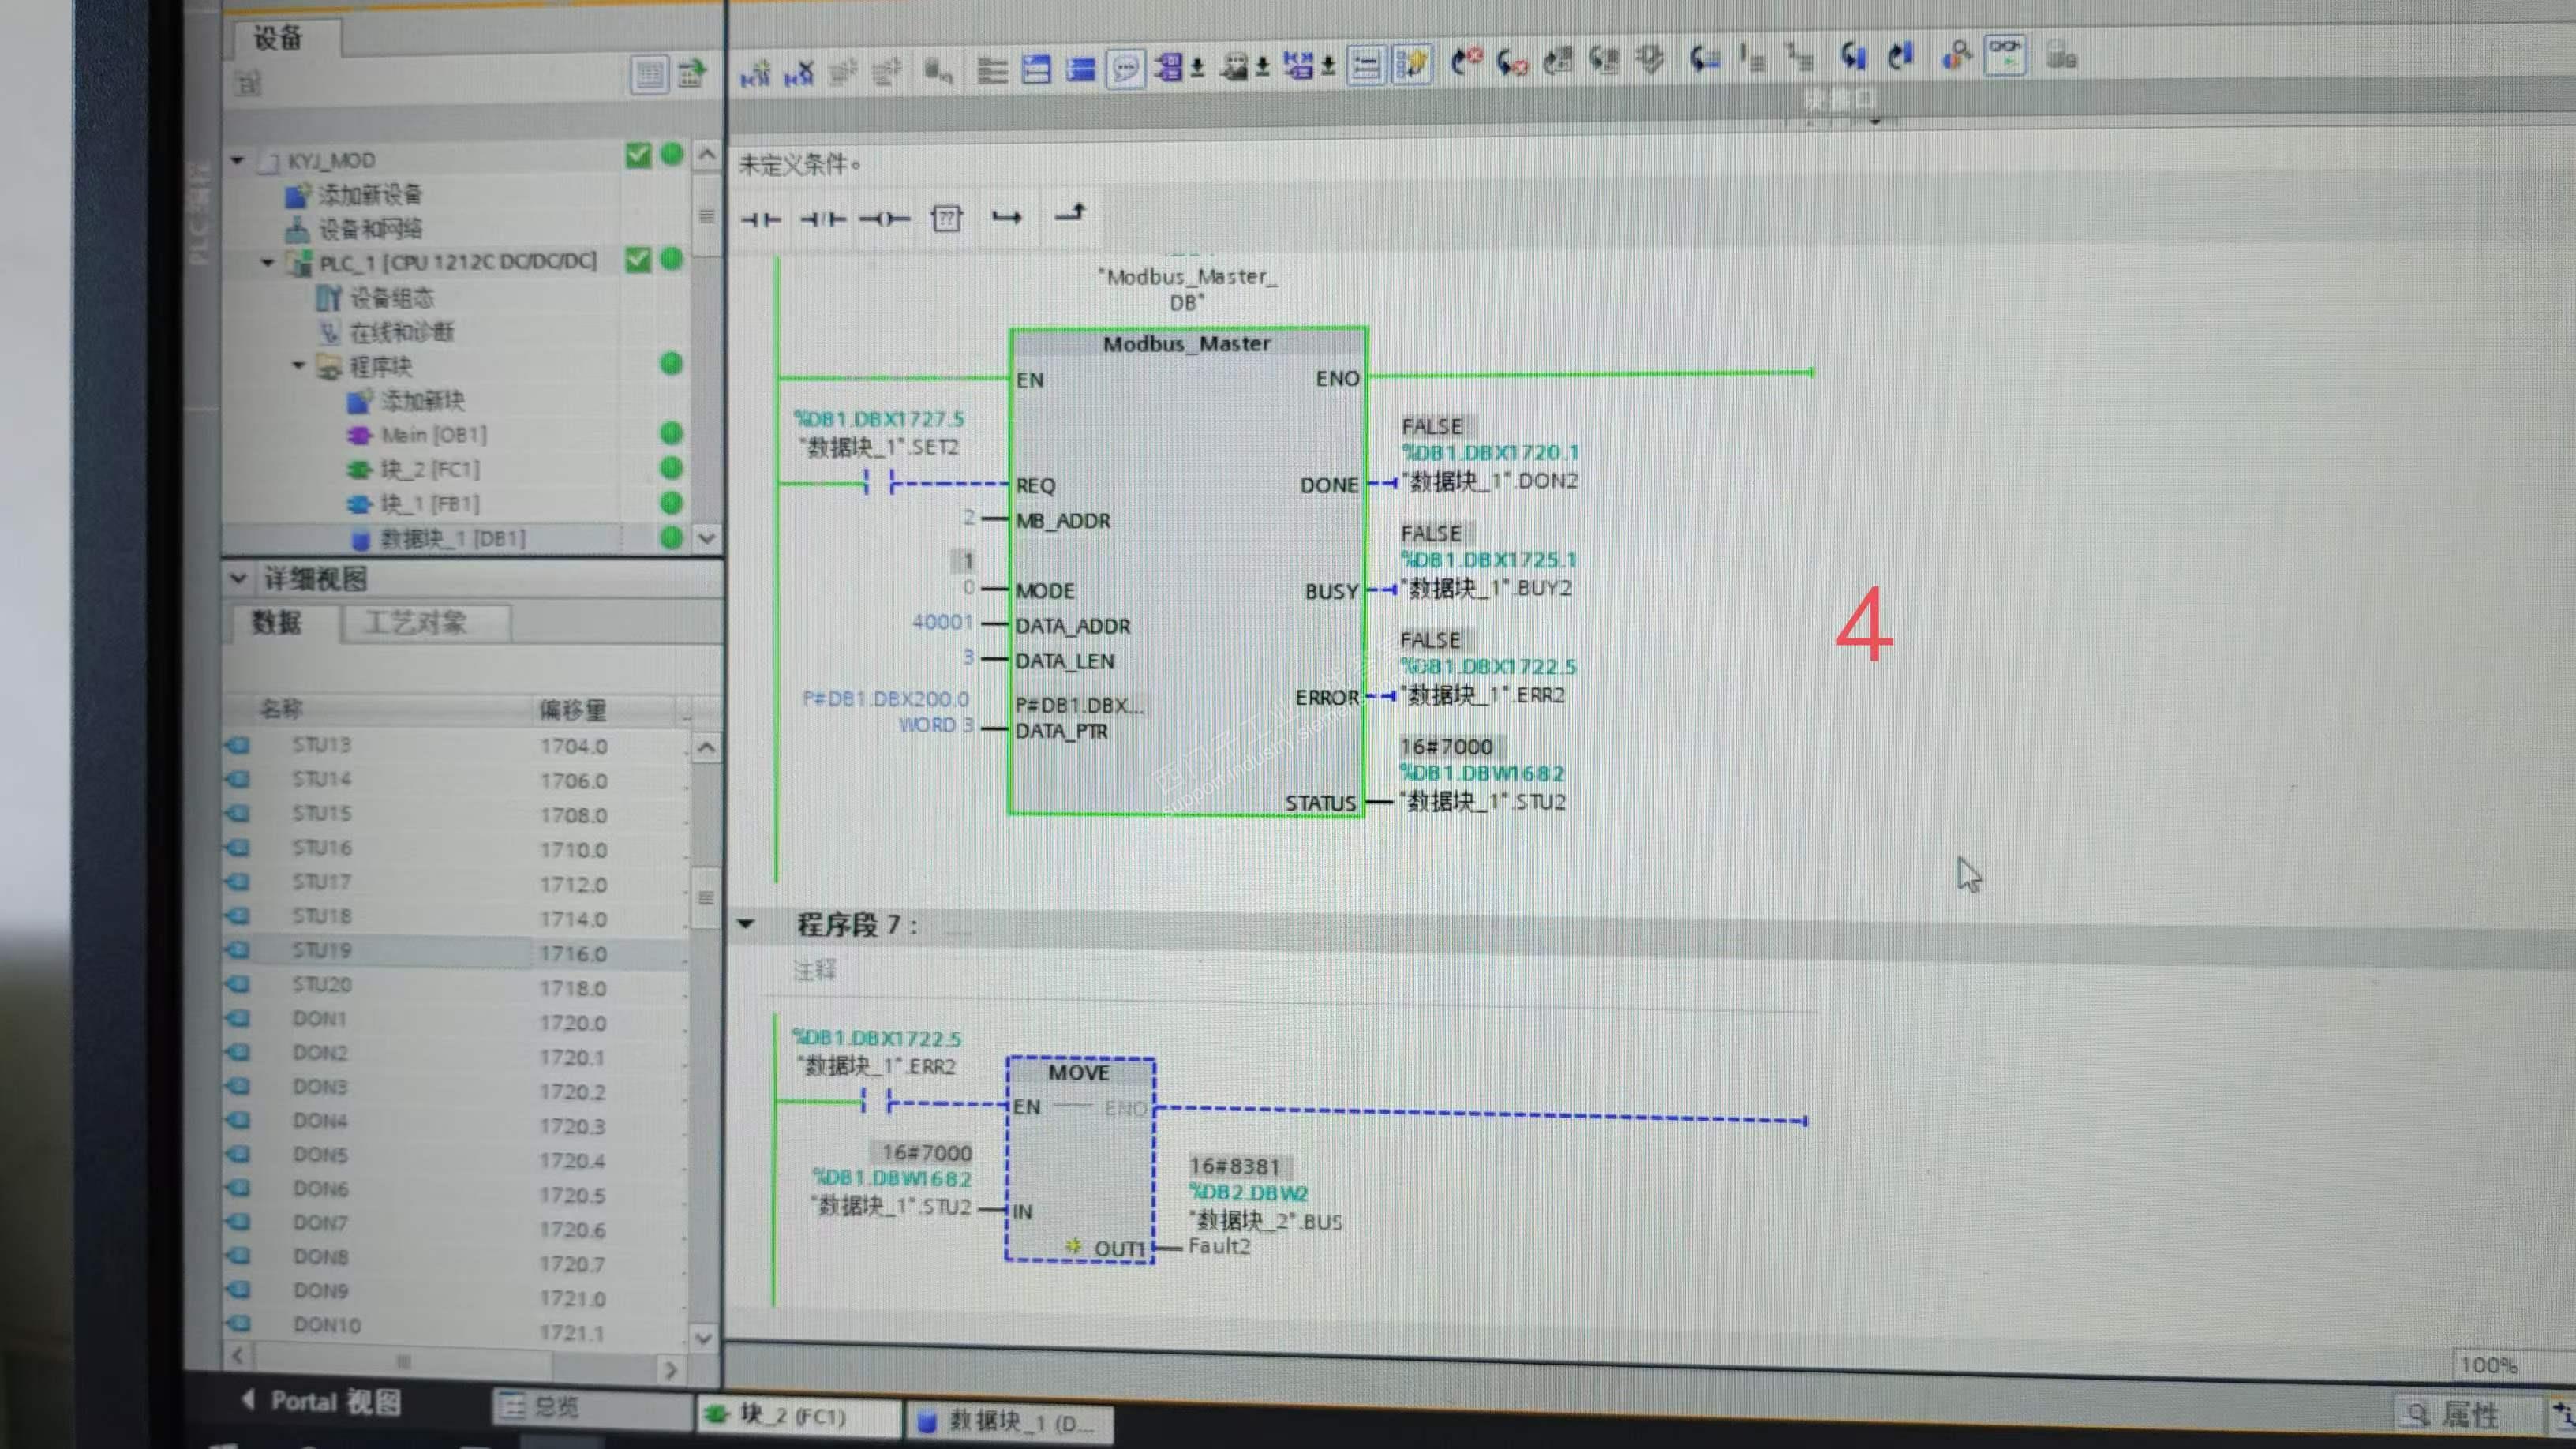Click green checkbox beside PLC_1 CPU 1212C
The image size is (2576, 1449).
click(x=638, y=260)
